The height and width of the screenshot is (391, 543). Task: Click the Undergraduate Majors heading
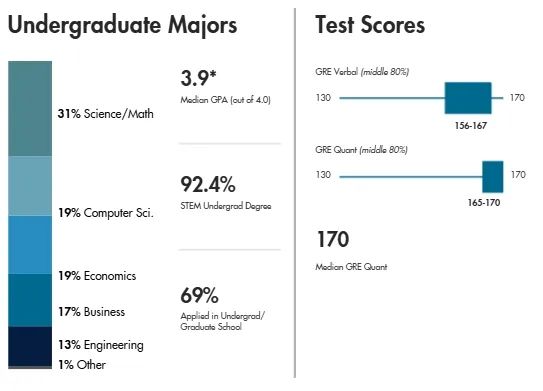(123, 26)
